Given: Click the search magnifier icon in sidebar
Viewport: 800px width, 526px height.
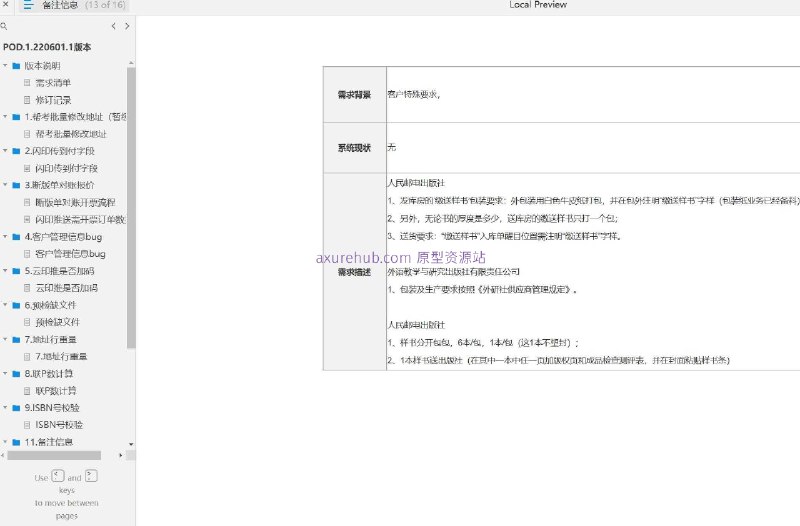Looking at the screenshot, I should point(4,26).
